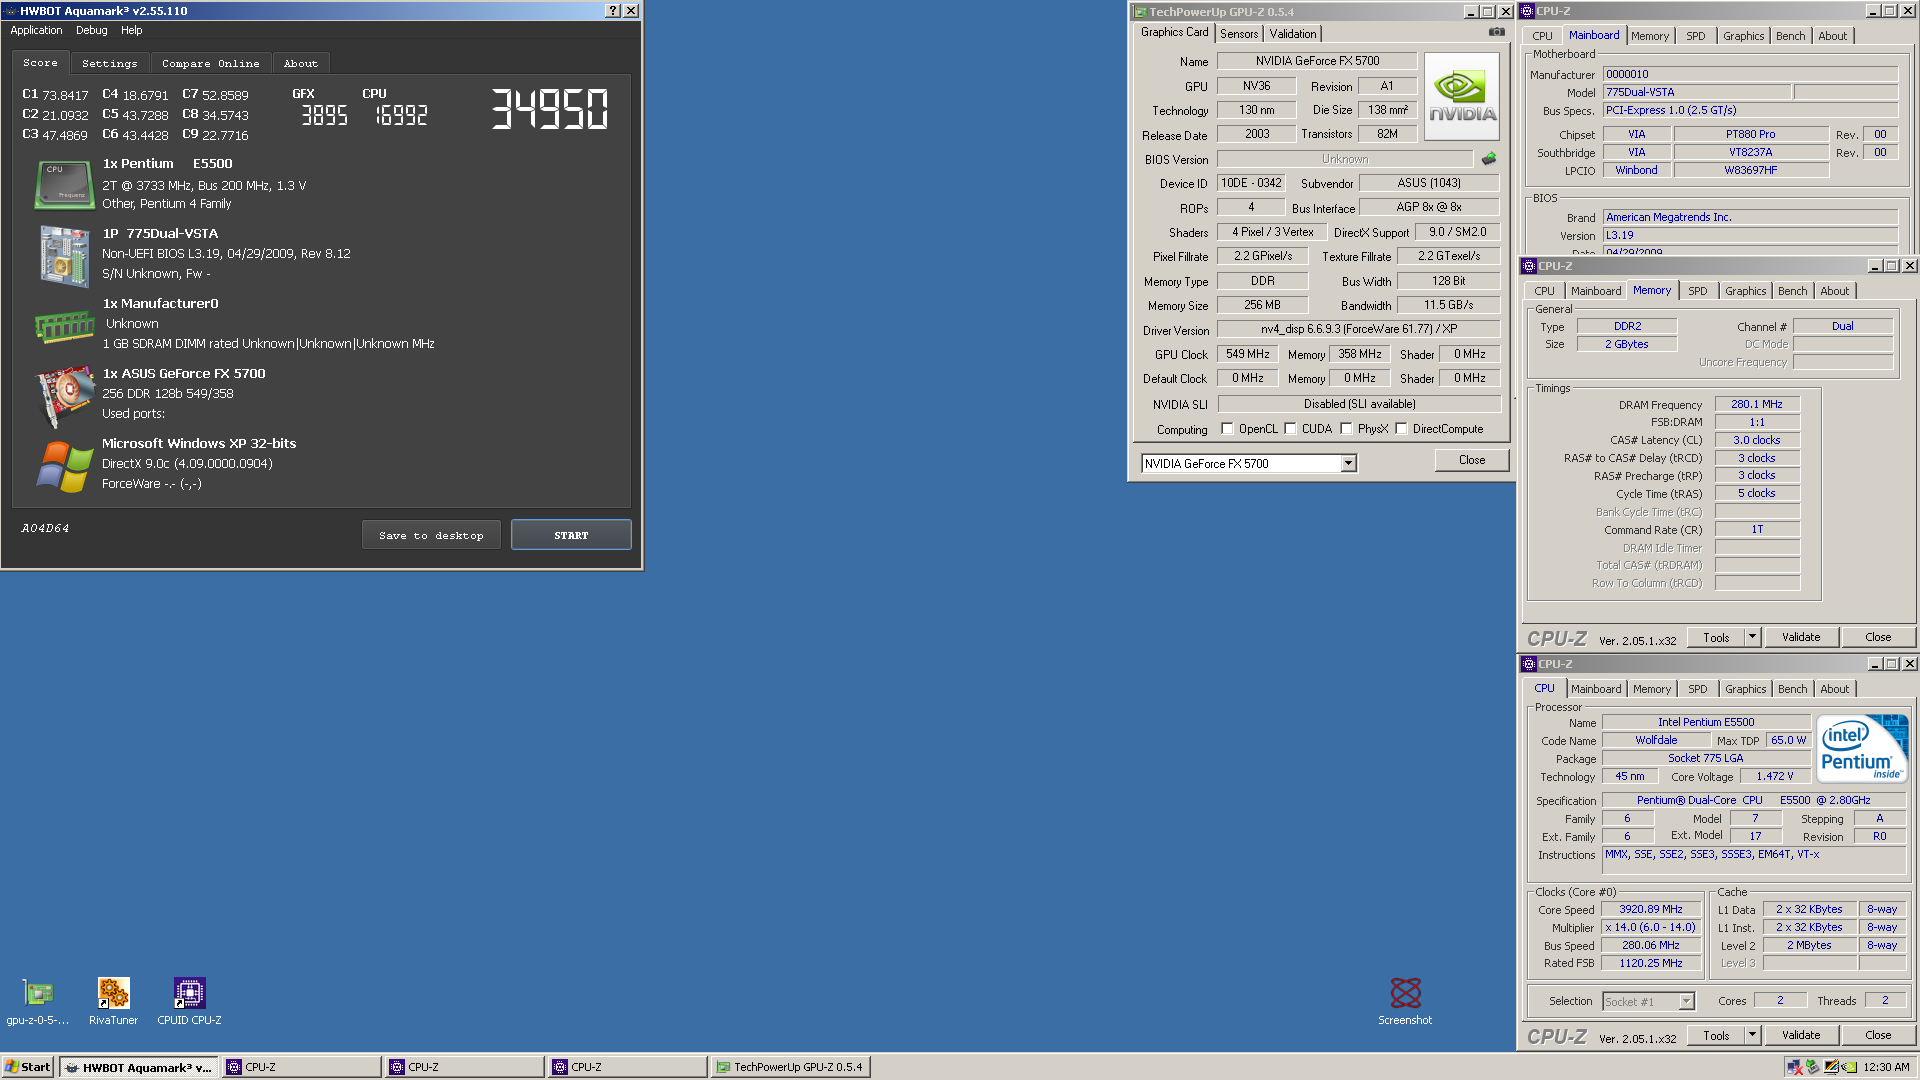Click the Multiplier value x 14.0 (6.0 - 14.0)
The width and height of the screenshot is (1920, 1080).
click(1650, 927)
